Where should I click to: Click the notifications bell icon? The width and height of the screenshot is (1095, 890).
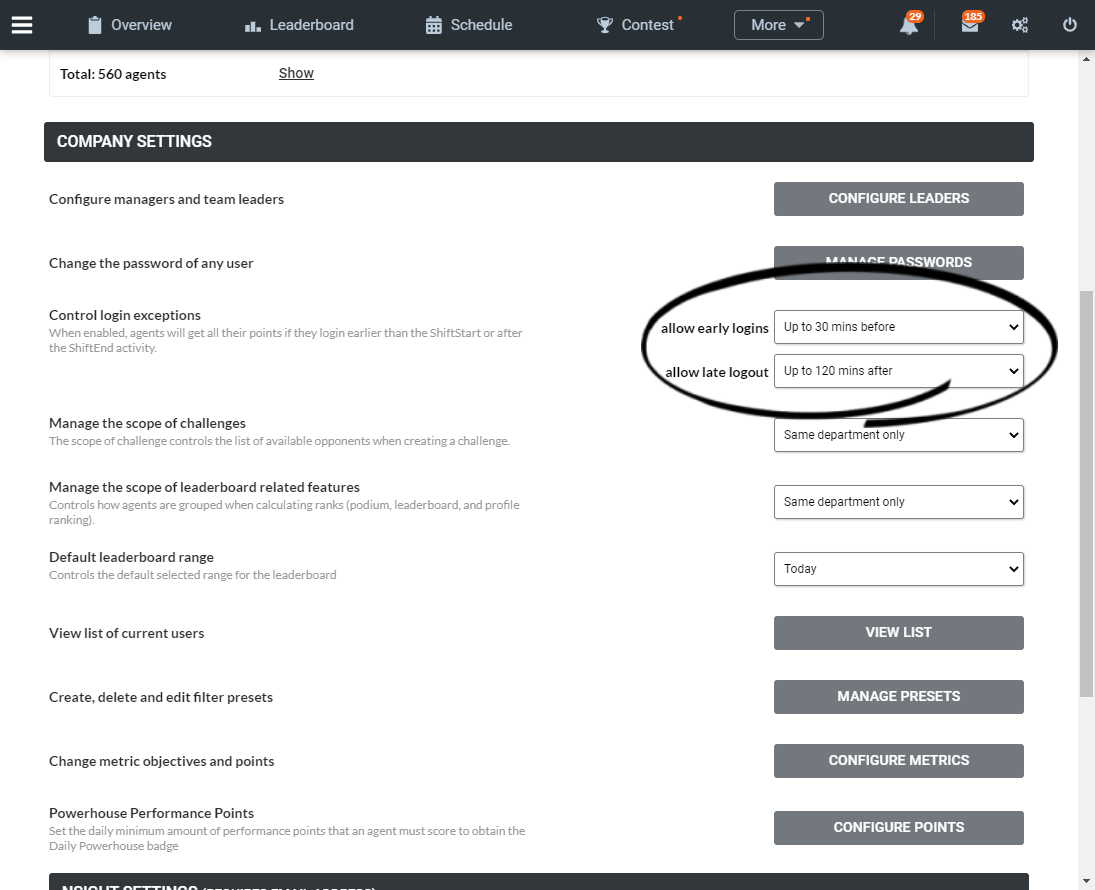(909, 25)
